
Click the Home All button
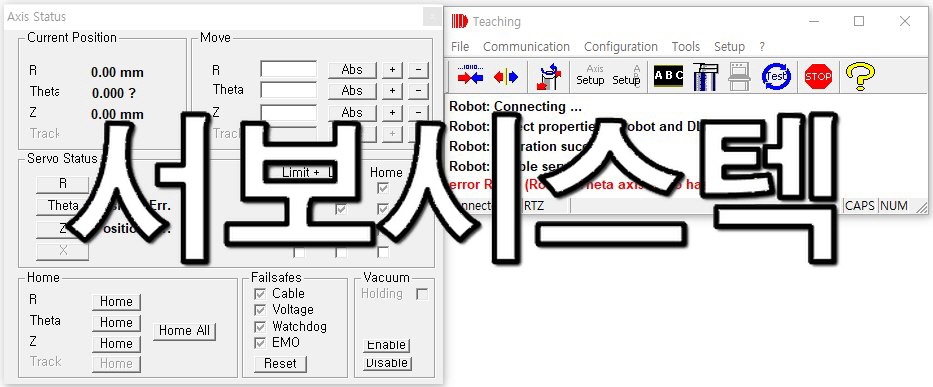tap(184, 331)
